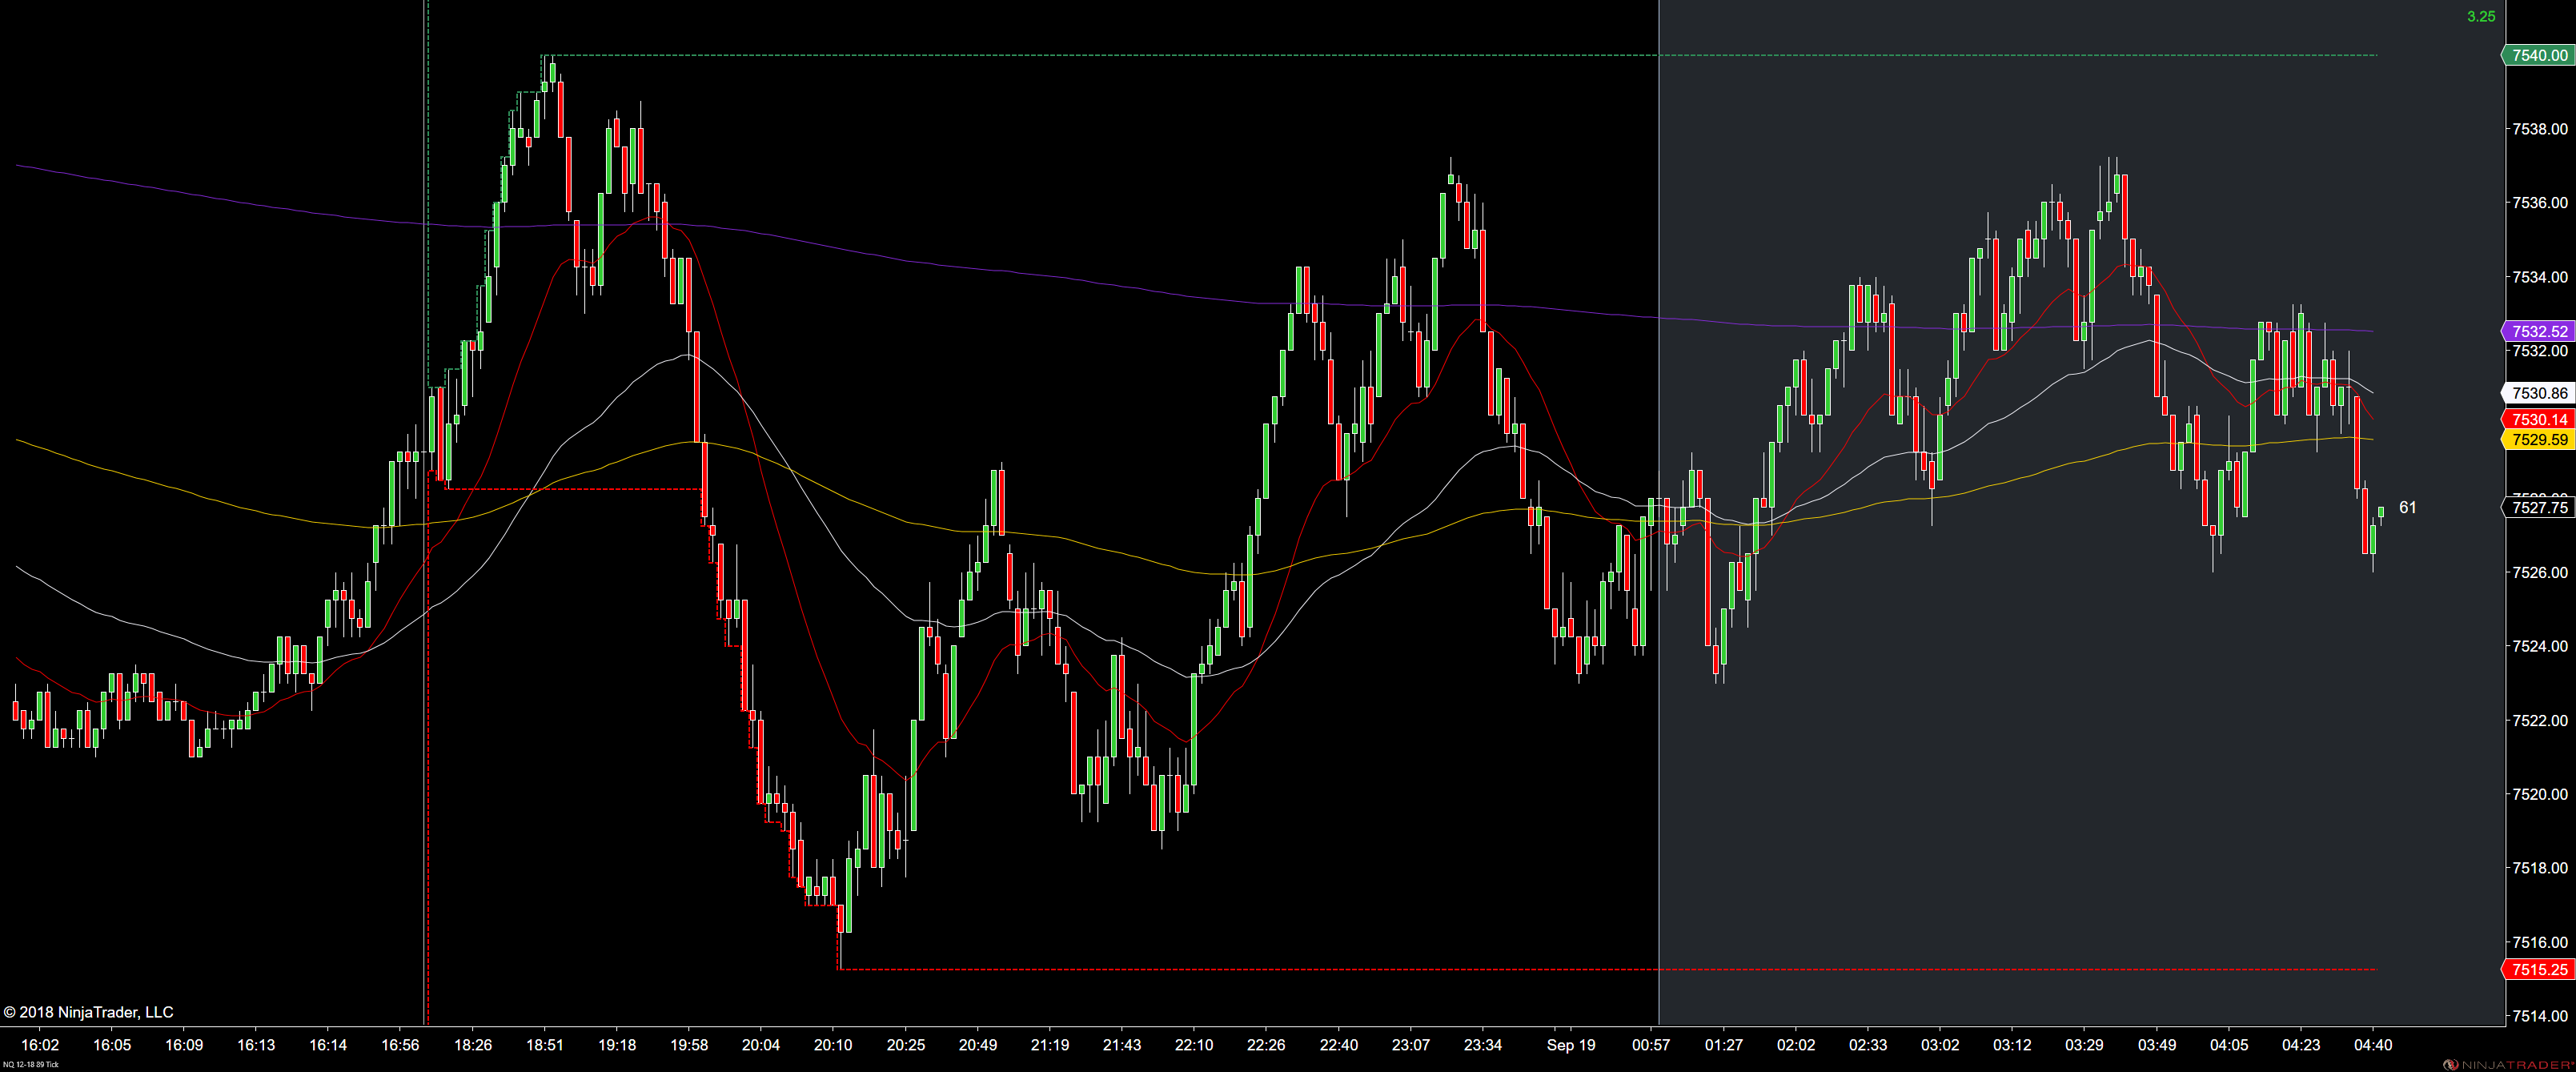2576x1072 pixels.
Task: Click the purple 7532.52 indicator marker
Action: [x=2538, y=331]
